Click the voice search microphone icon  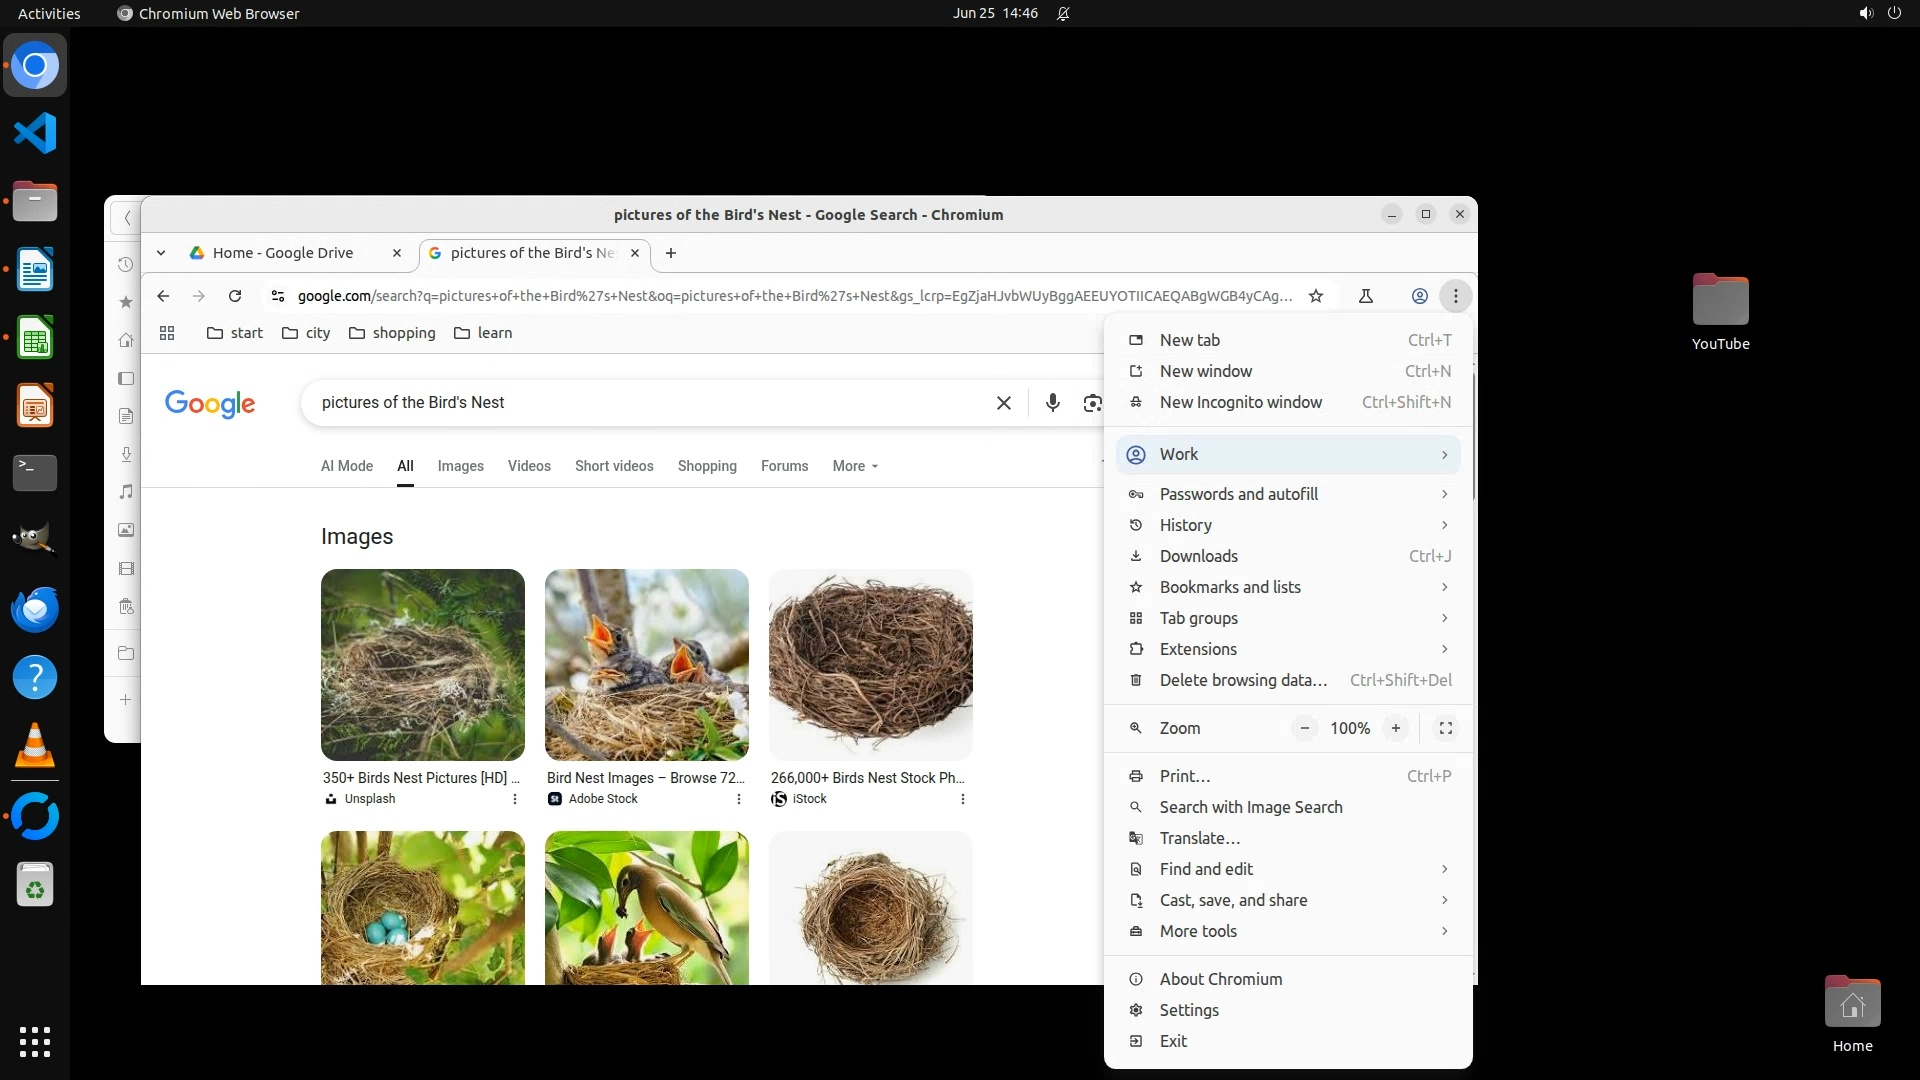pyautogui.click(x=1052, y=403)
